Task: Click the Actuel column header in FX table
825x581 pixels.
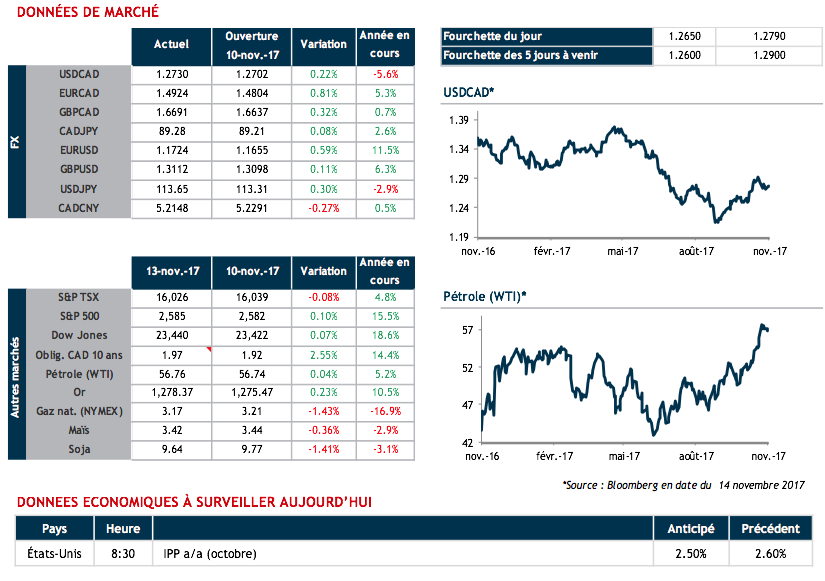Action: click(x=172, y=46)
